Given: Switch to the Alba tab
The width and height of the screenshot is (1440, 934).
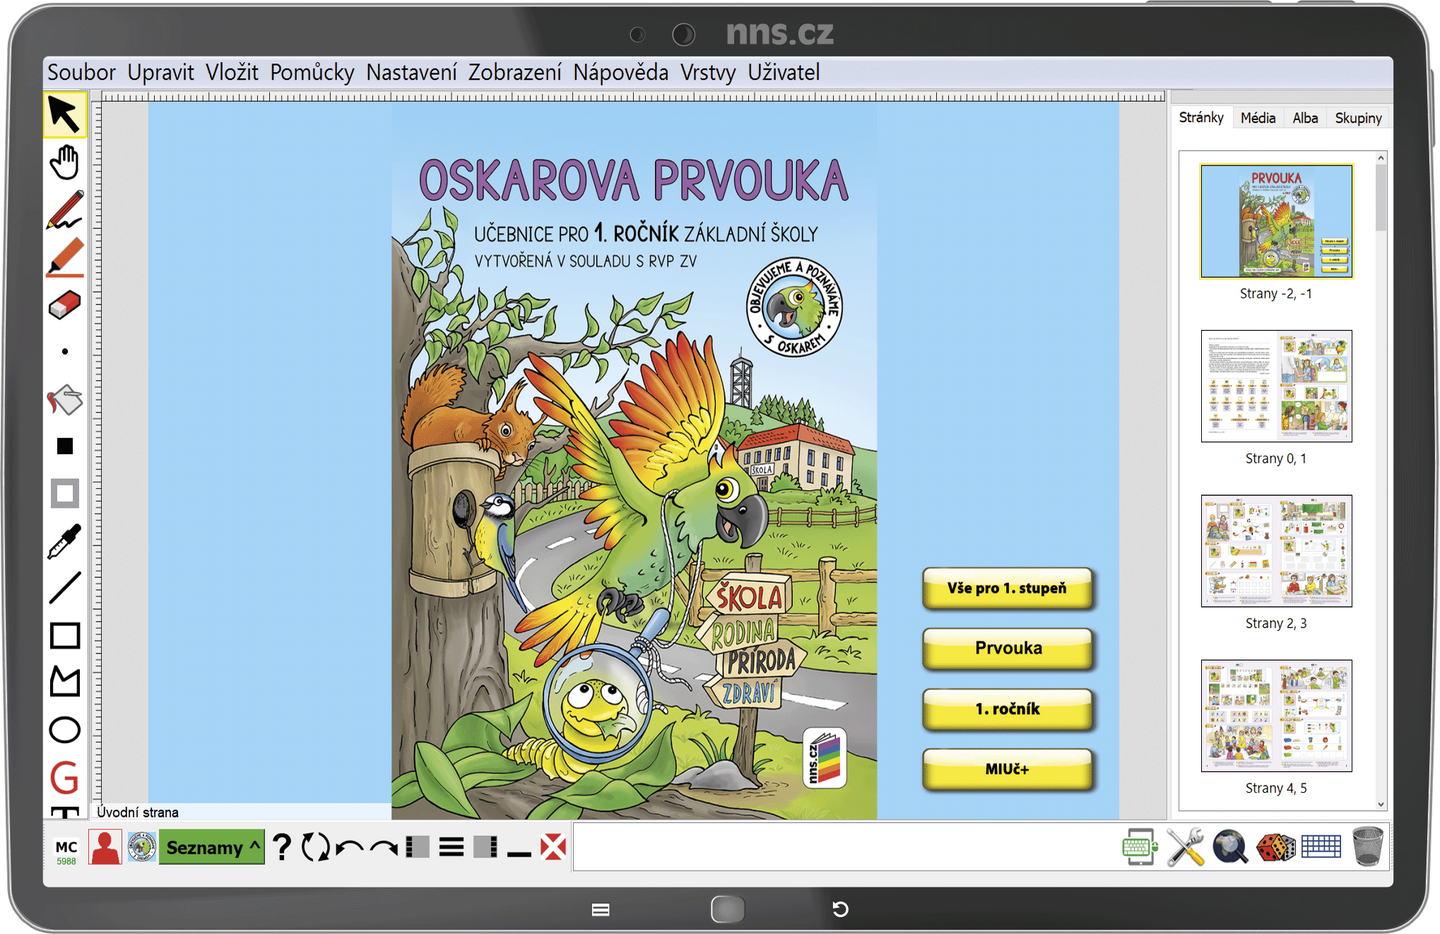Looking at the screenshot, I should (1305, 117).
